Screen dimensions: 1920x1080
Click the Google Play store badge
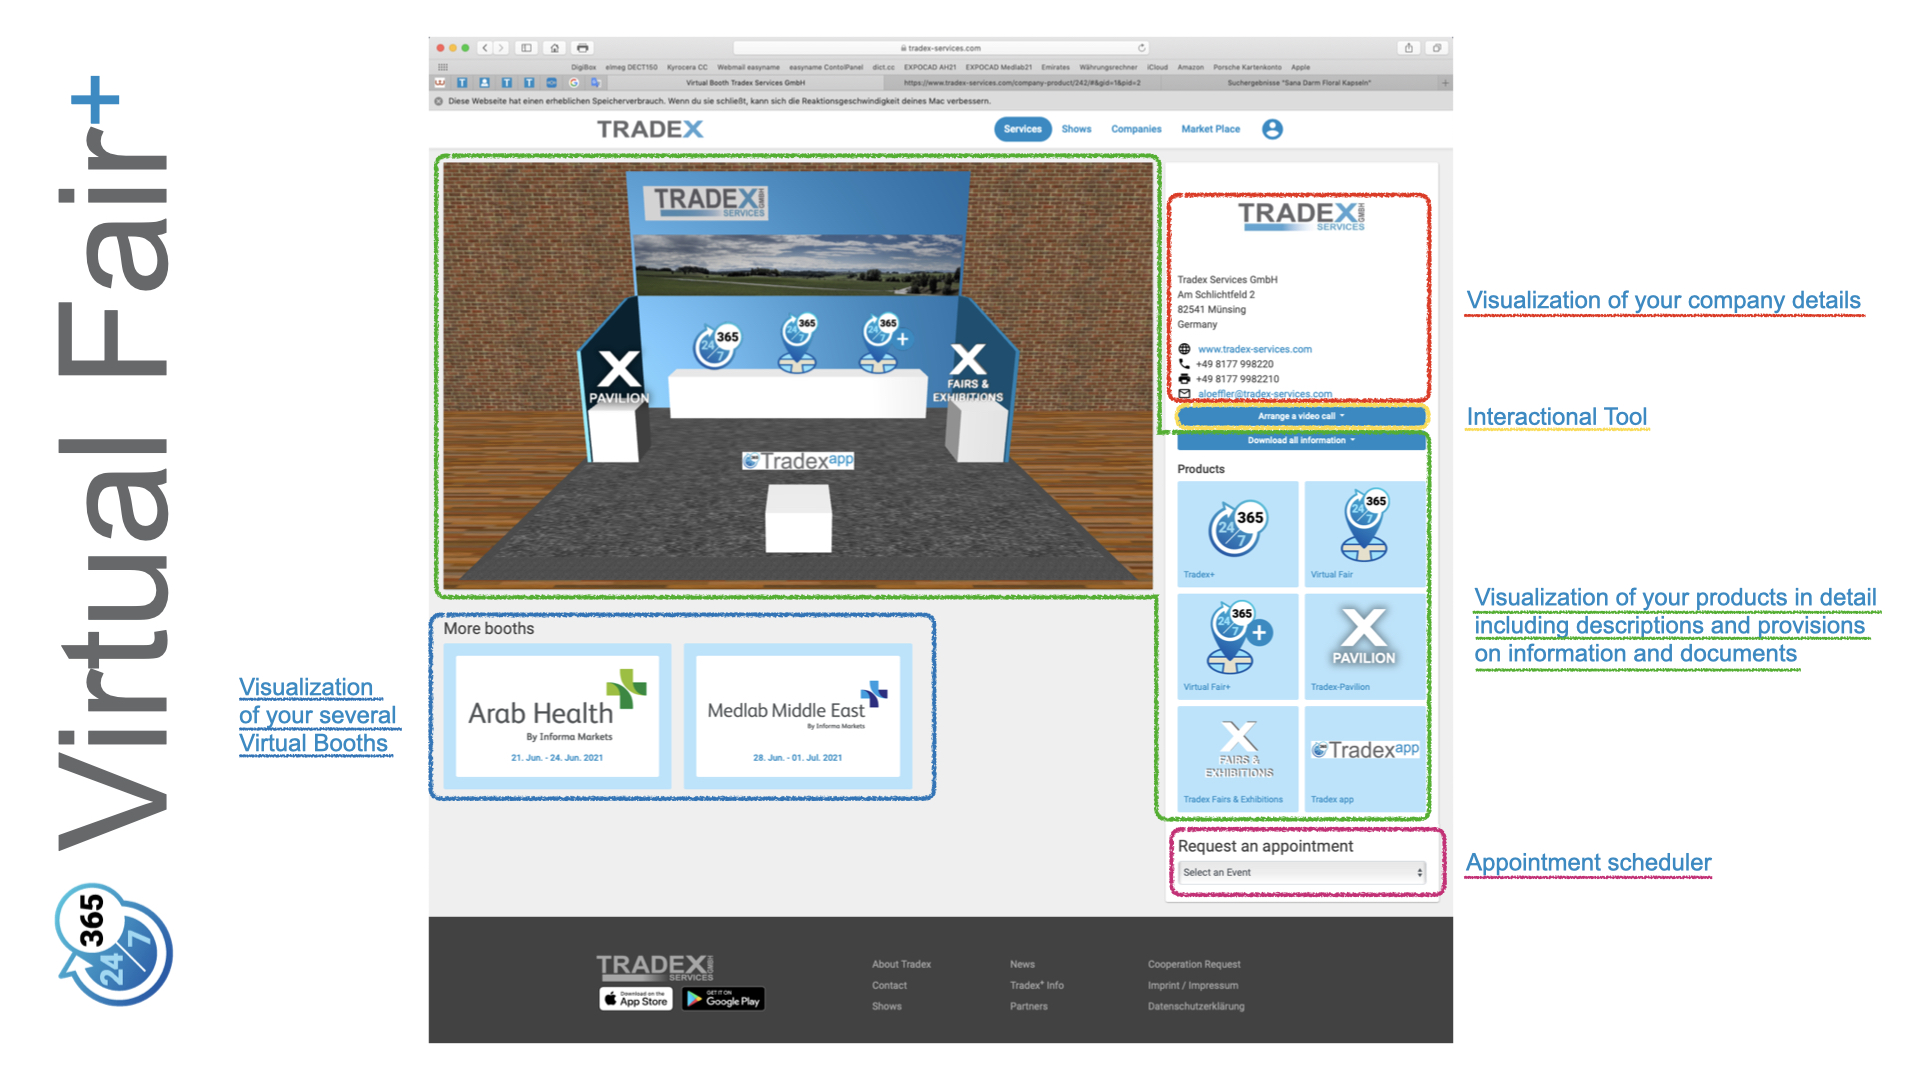tap(723, 999)
